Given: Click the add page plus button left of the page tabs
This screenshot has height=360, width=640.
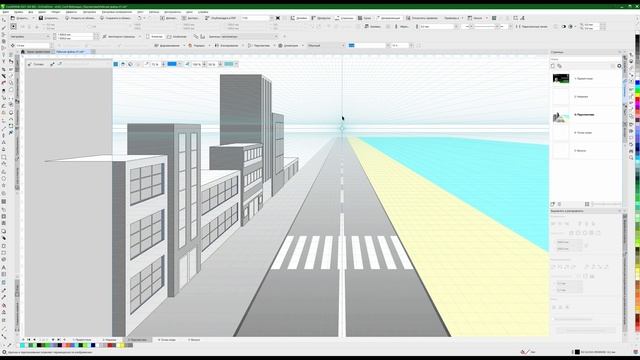Looking at the screenshot, I should click(x=64, y=340).
